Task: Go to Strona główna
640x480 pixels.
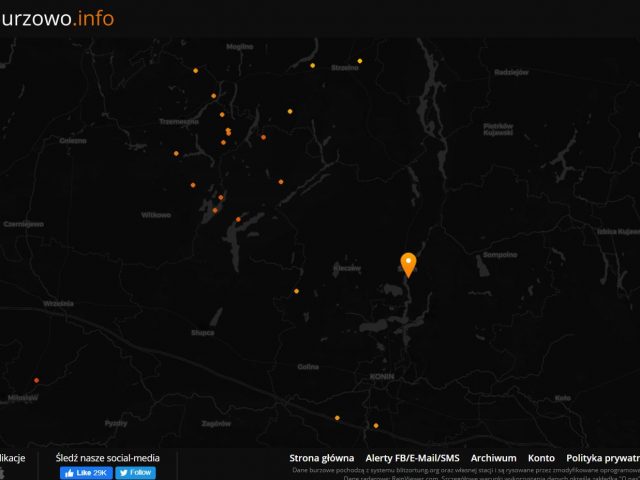Action: pyautogui.click(x=321, y=458)
